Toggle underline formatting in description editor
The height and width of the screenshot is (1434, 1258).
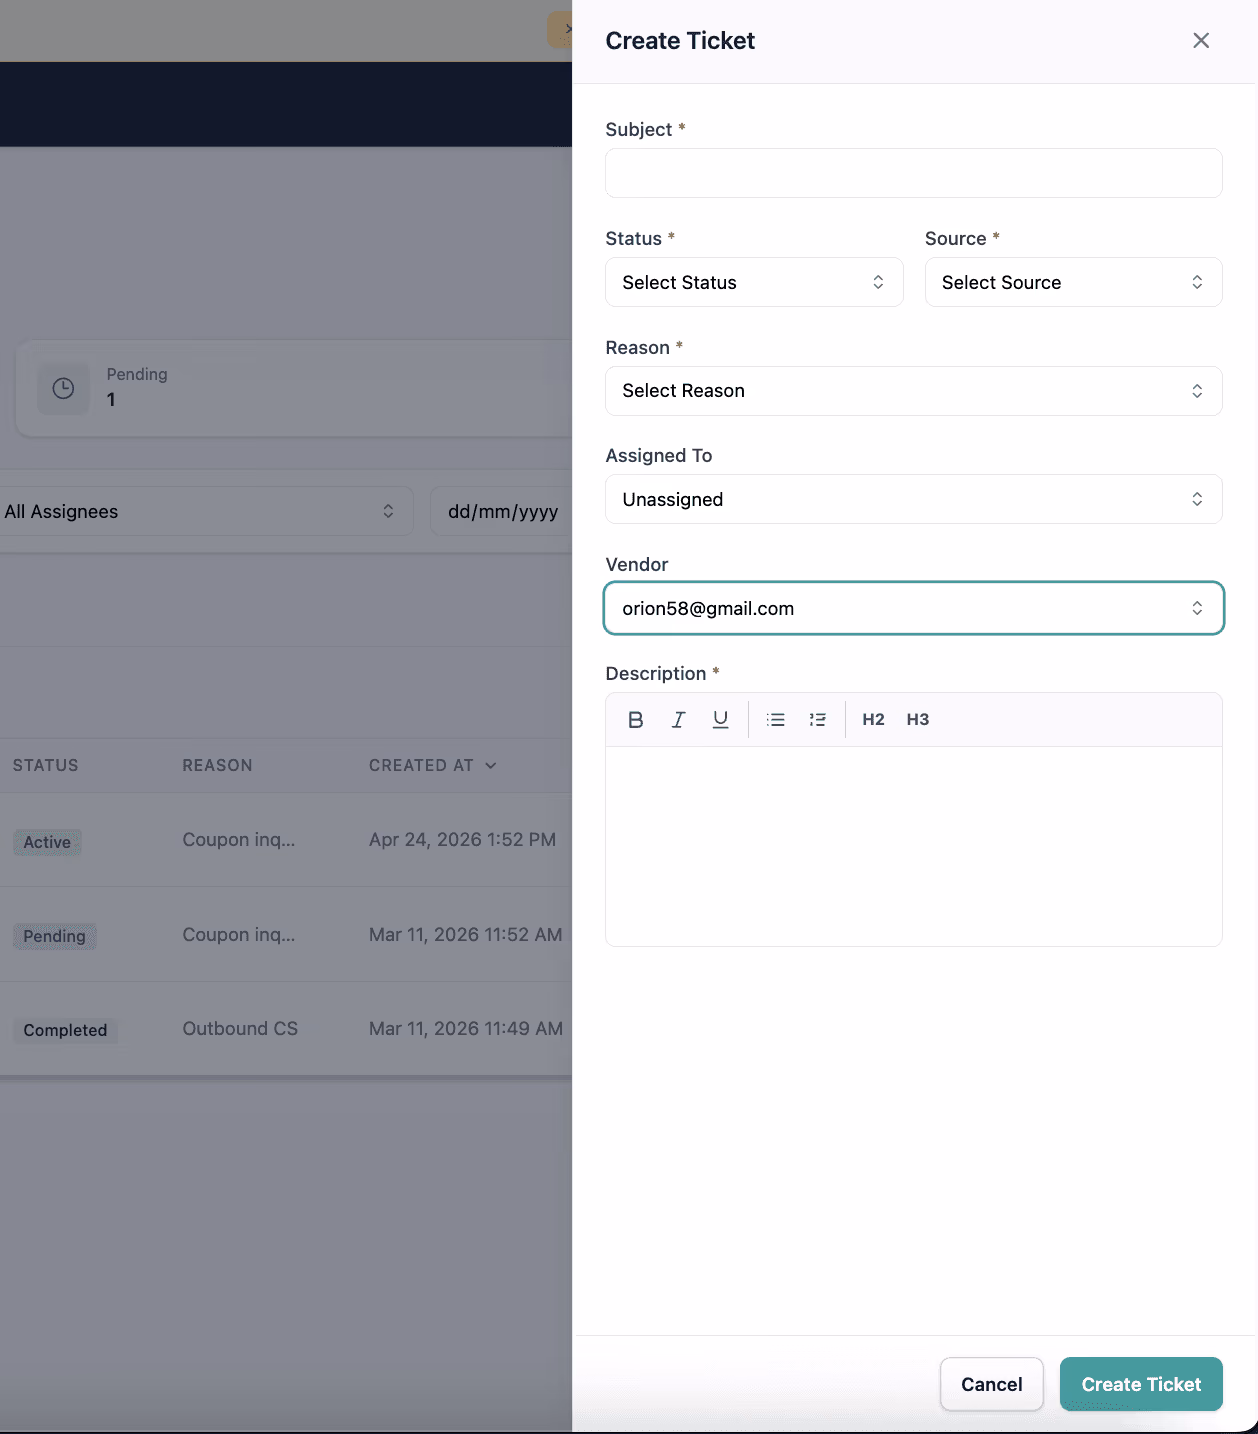(x=720, y=719)
